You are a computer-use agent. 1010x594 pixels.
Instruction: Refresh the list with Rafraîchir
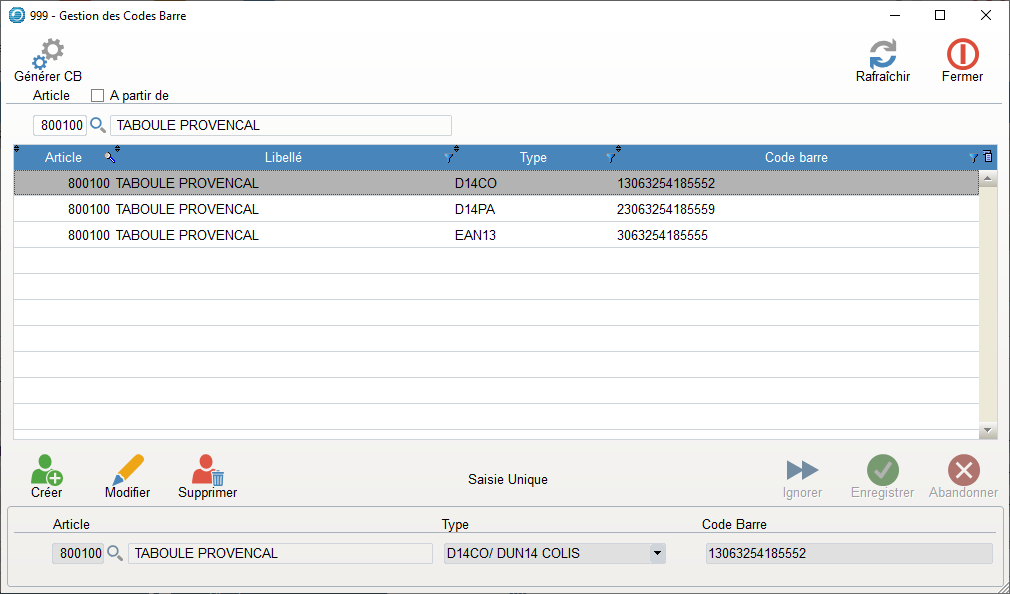click(x=882, y=54)
